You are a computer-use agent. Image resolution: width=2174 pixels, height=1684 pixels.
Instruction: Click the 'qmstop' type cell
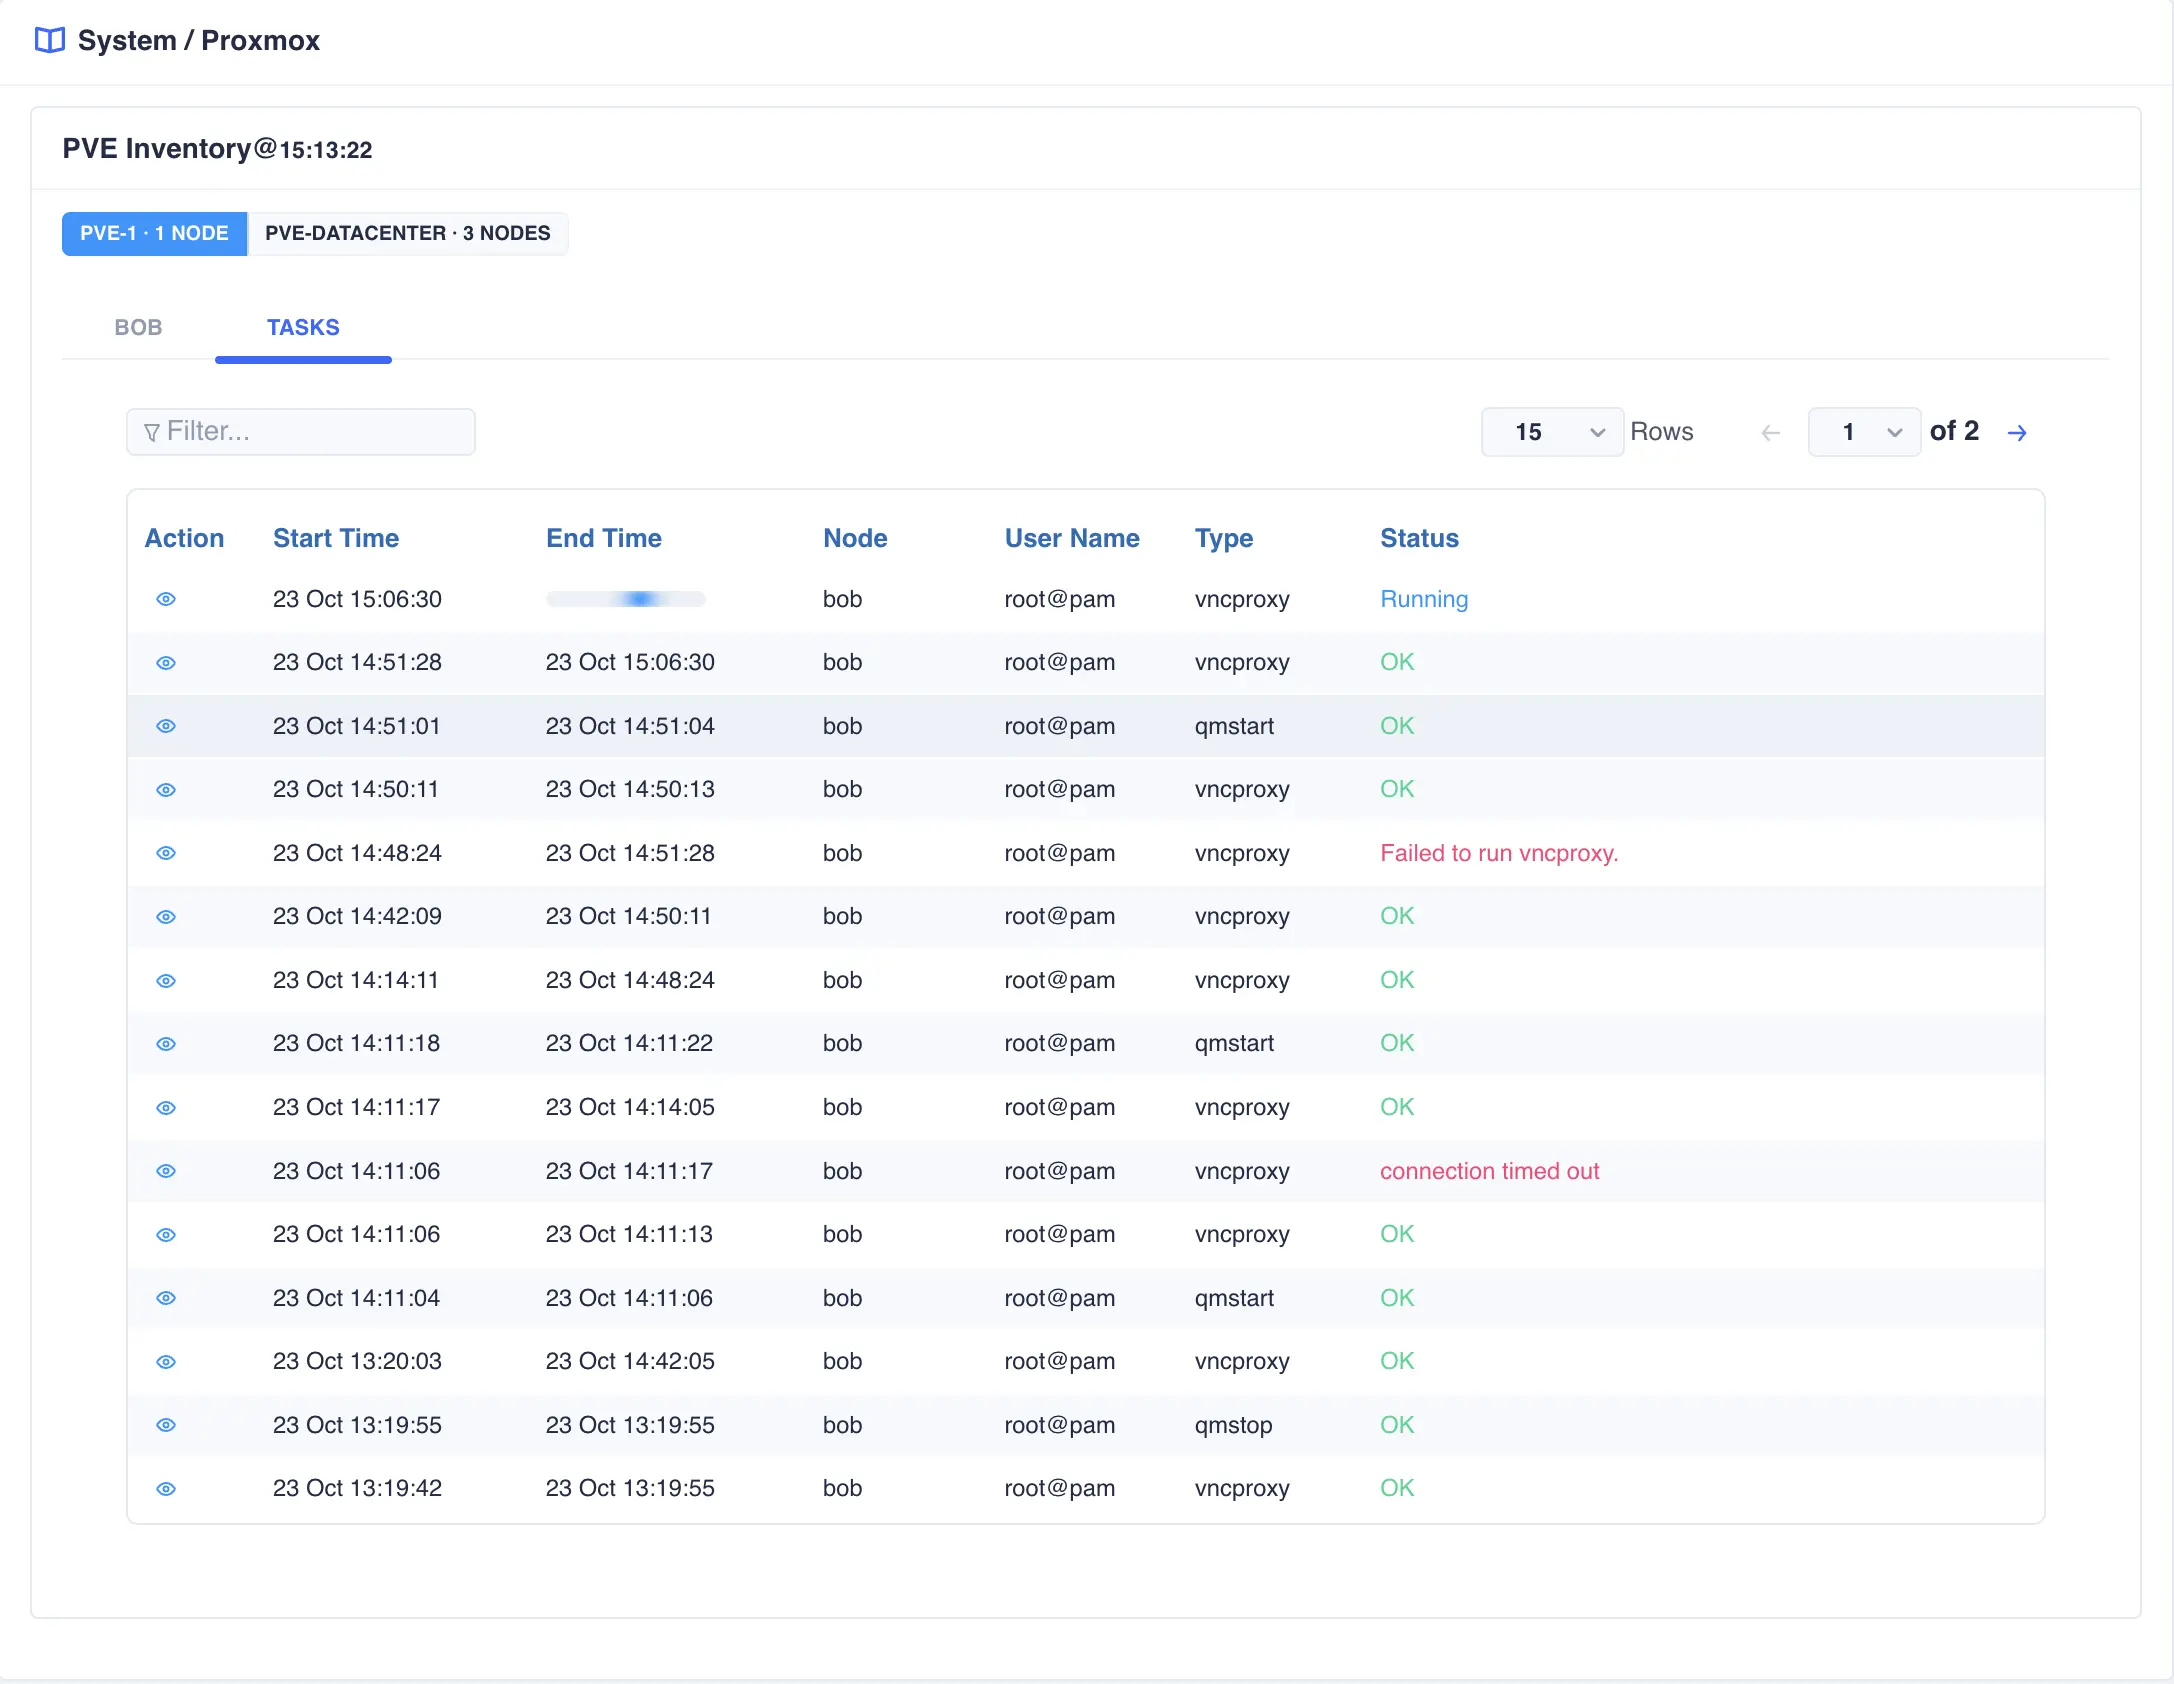coord(1233,1425)
